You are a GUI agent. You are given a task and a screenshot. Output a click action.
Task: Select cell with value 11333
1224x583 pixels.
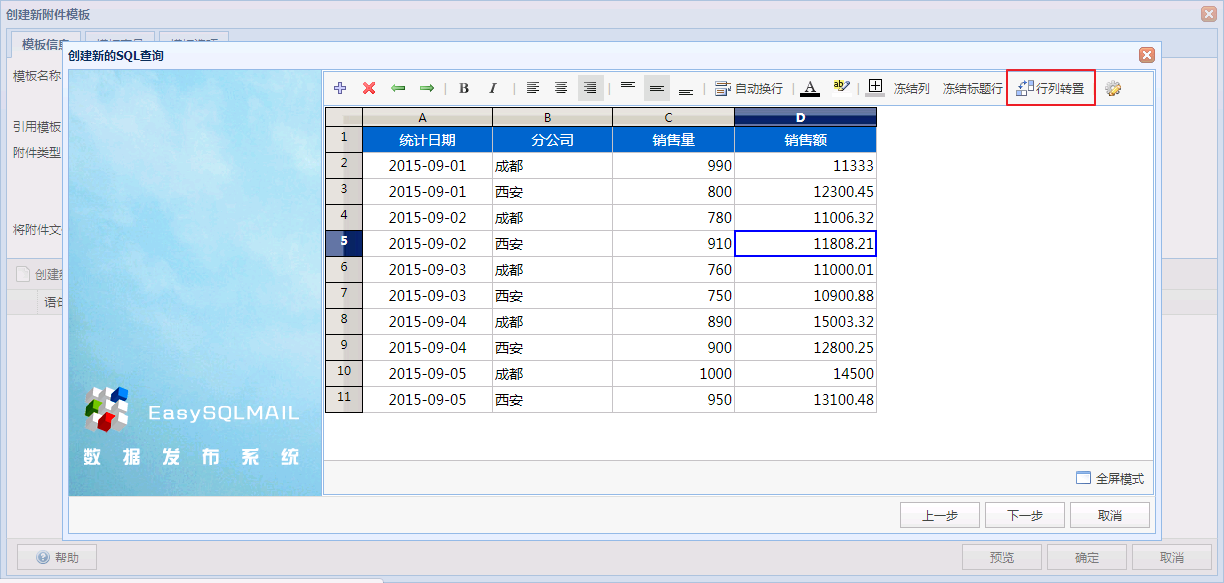click(x=805, y=166)
